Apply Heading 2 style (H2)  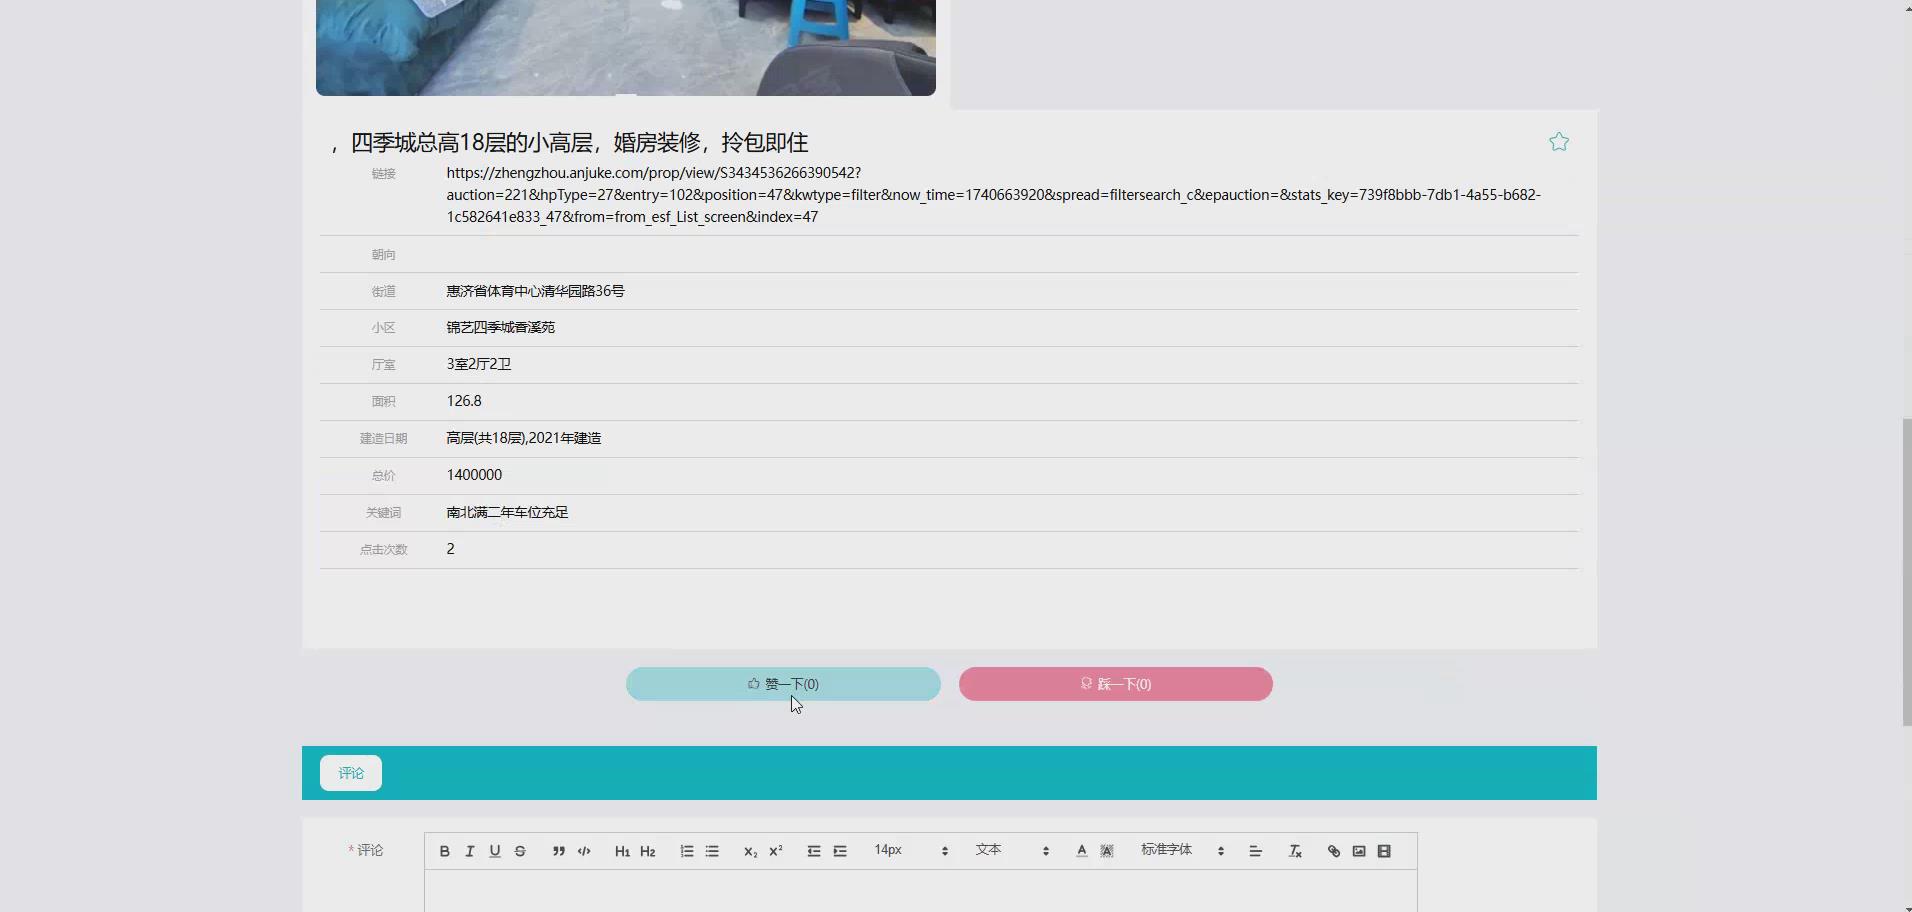tap(647, 851)
